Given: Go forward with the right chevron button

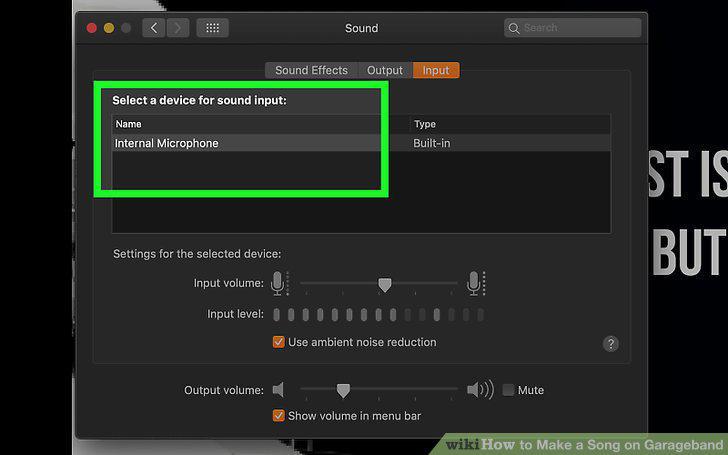Looking at the screenshot, I should tap(178, 28).
